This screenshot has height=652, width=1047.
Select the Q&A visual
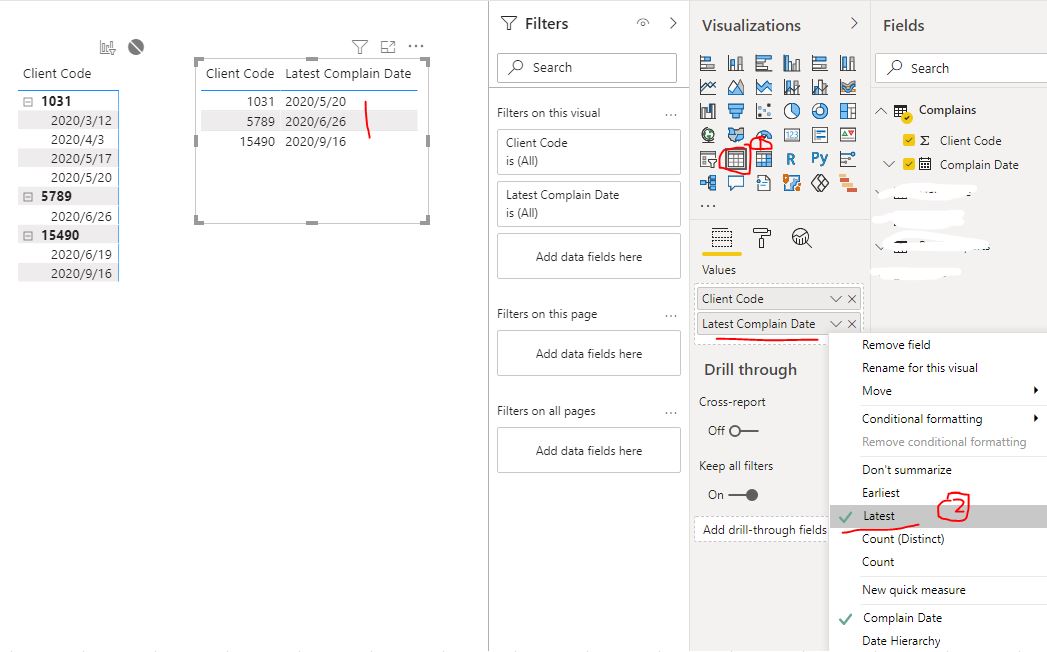736,182
